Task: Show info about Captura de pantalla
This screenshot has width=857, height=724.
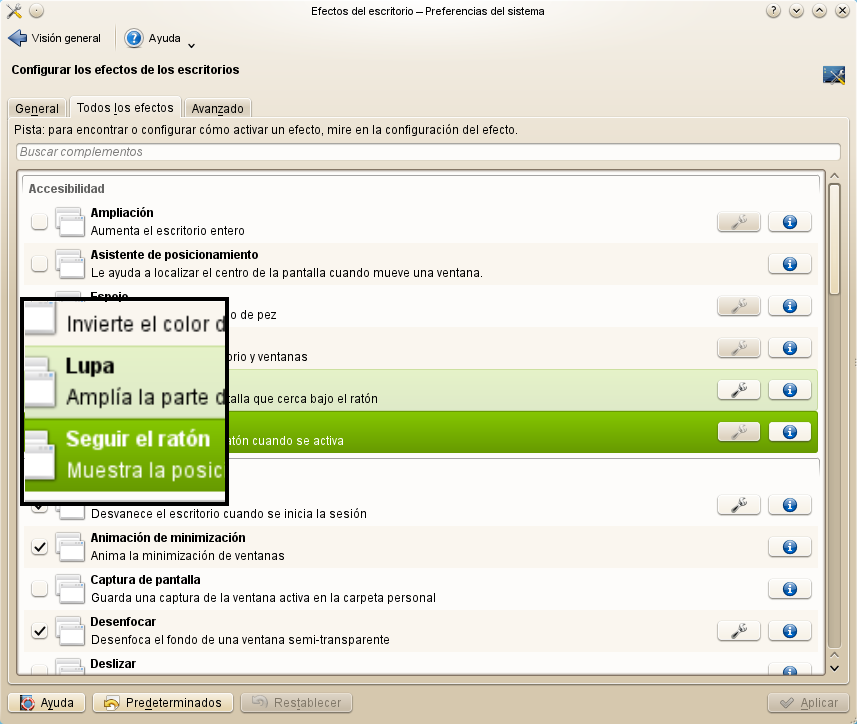Action: coord(789,589)
